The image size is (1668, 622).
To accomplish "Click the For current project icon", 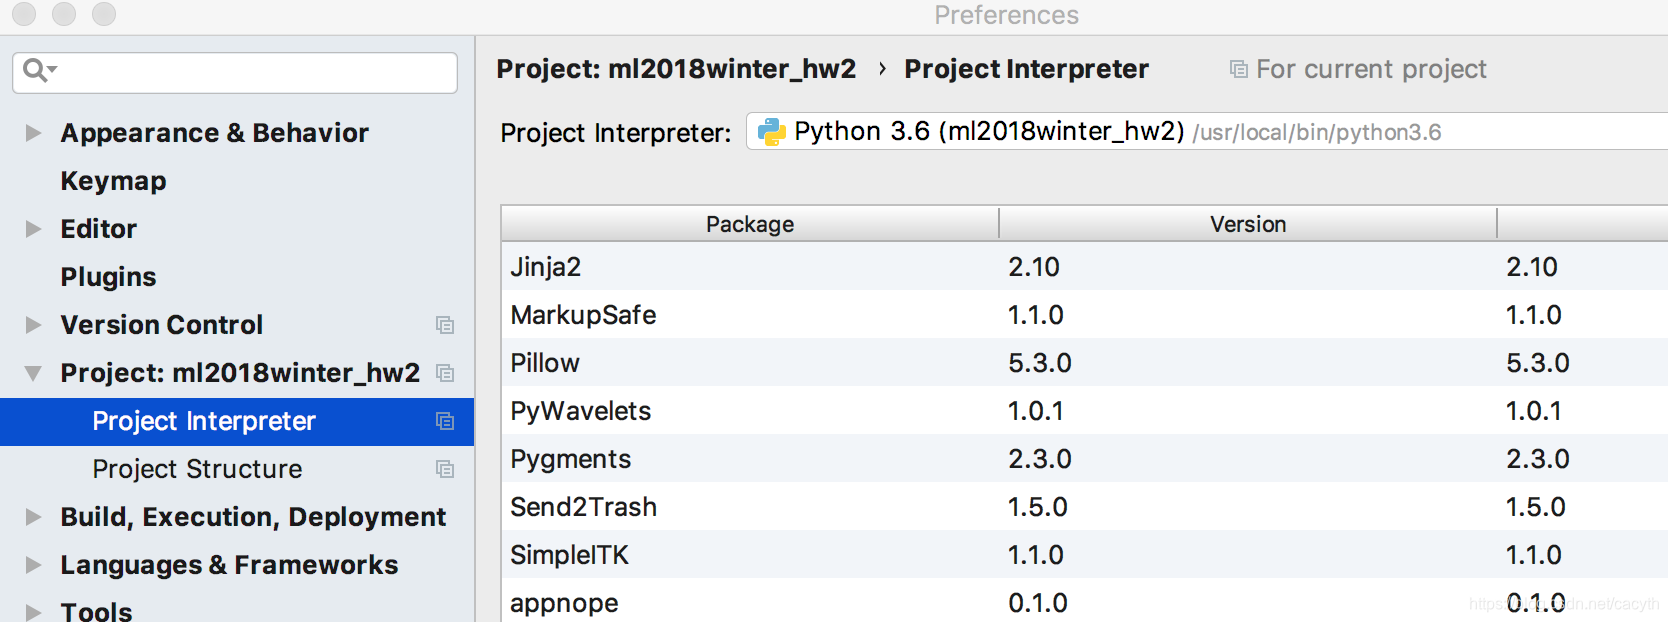I will (x=1238, y=69).
